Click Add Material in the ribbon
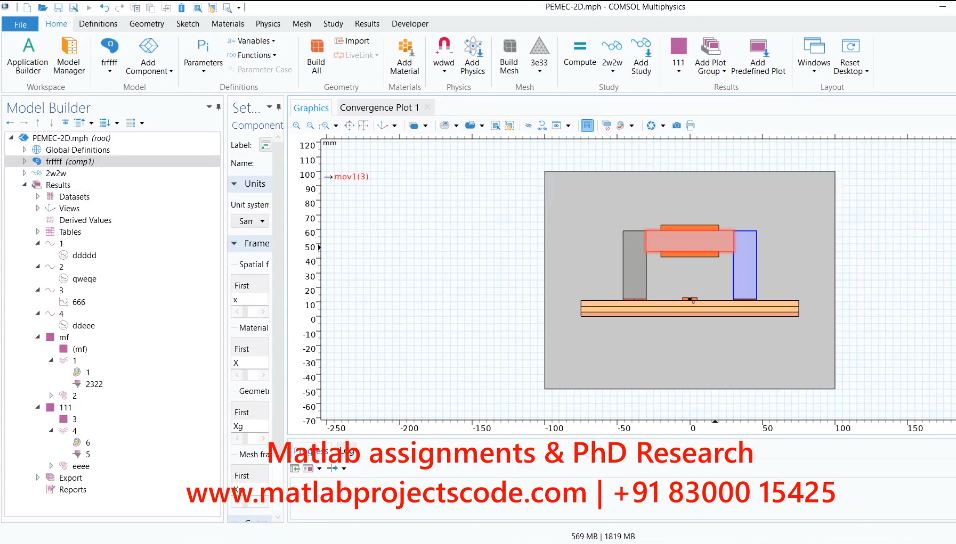The image size is (956, 544). (x=405, y=55)
